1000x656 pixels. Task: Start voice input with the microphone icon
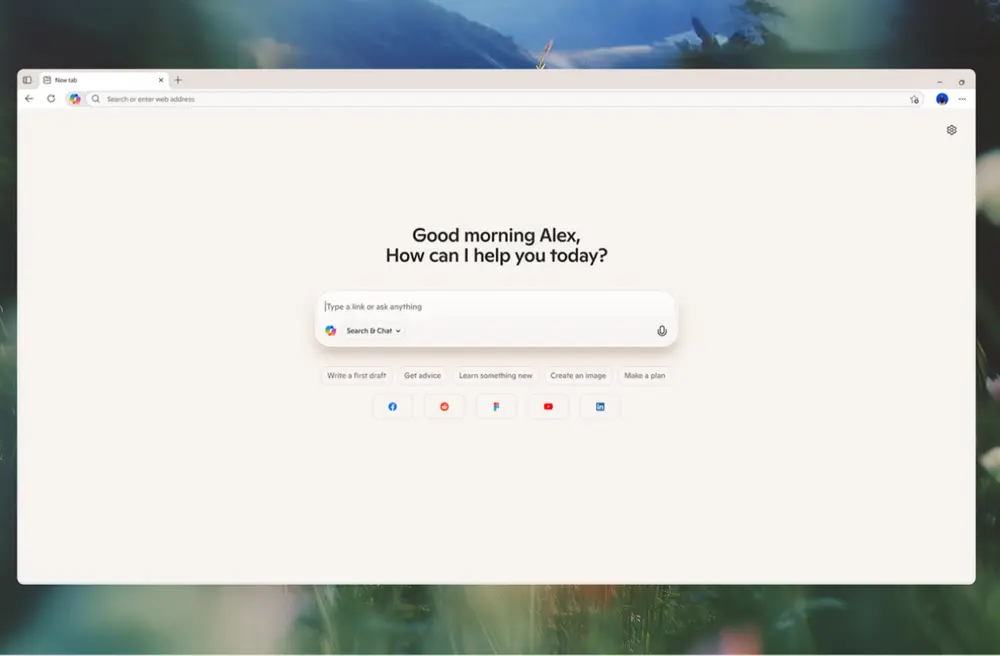tap(661, 330)
